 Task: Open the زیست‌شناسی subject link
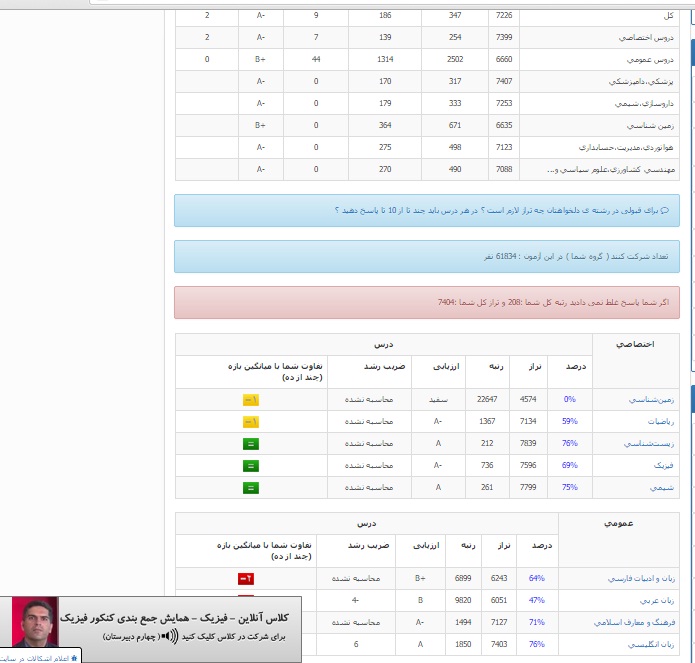[649, 444]
